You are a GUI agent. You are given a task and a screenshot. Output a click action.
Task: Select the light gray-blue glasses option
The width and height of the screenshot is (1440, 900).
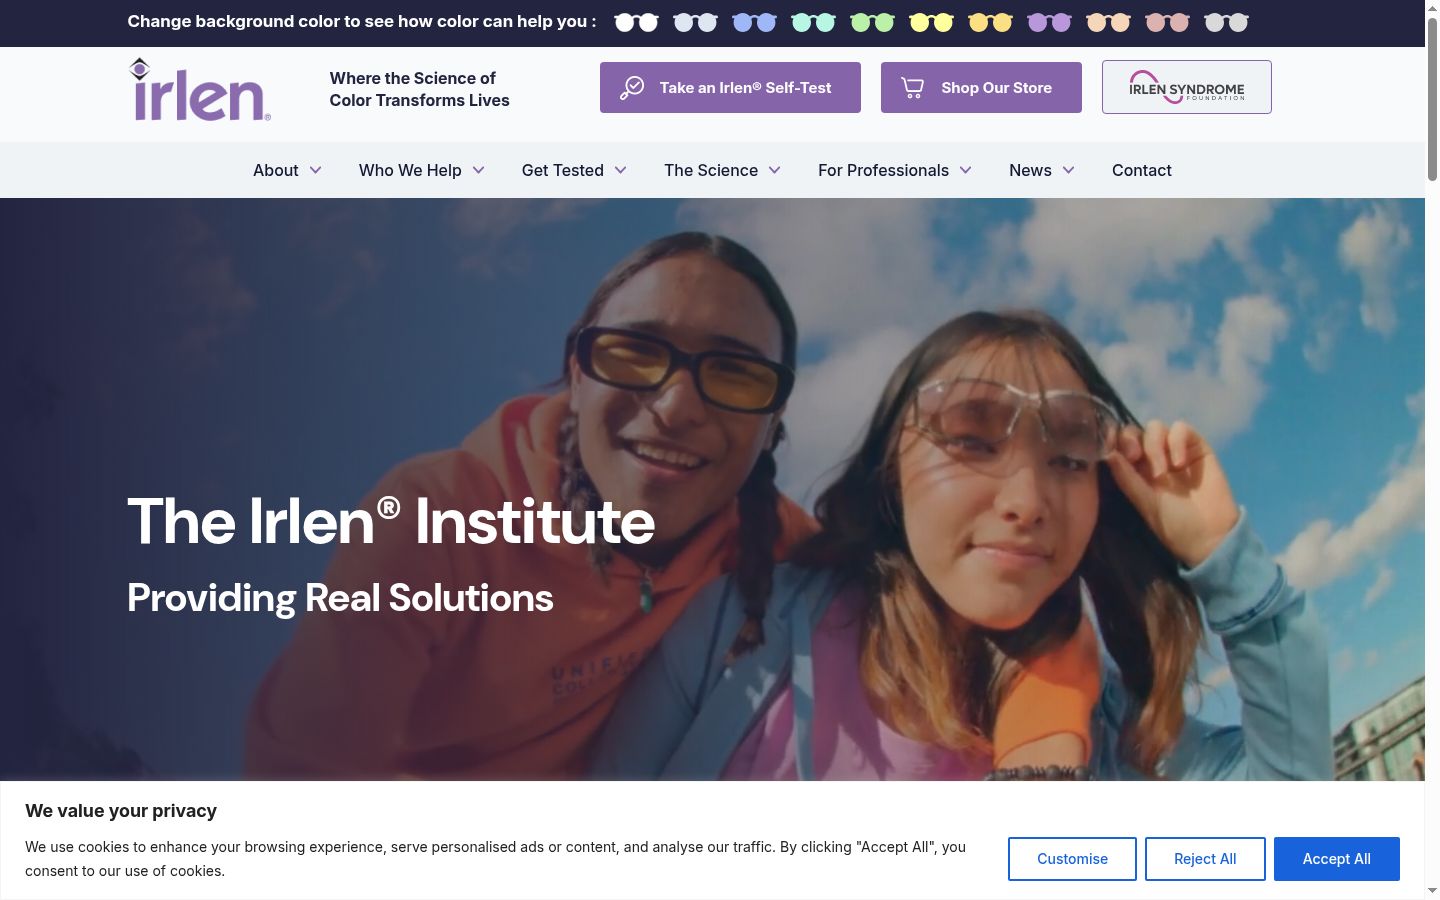coord(695,22)
